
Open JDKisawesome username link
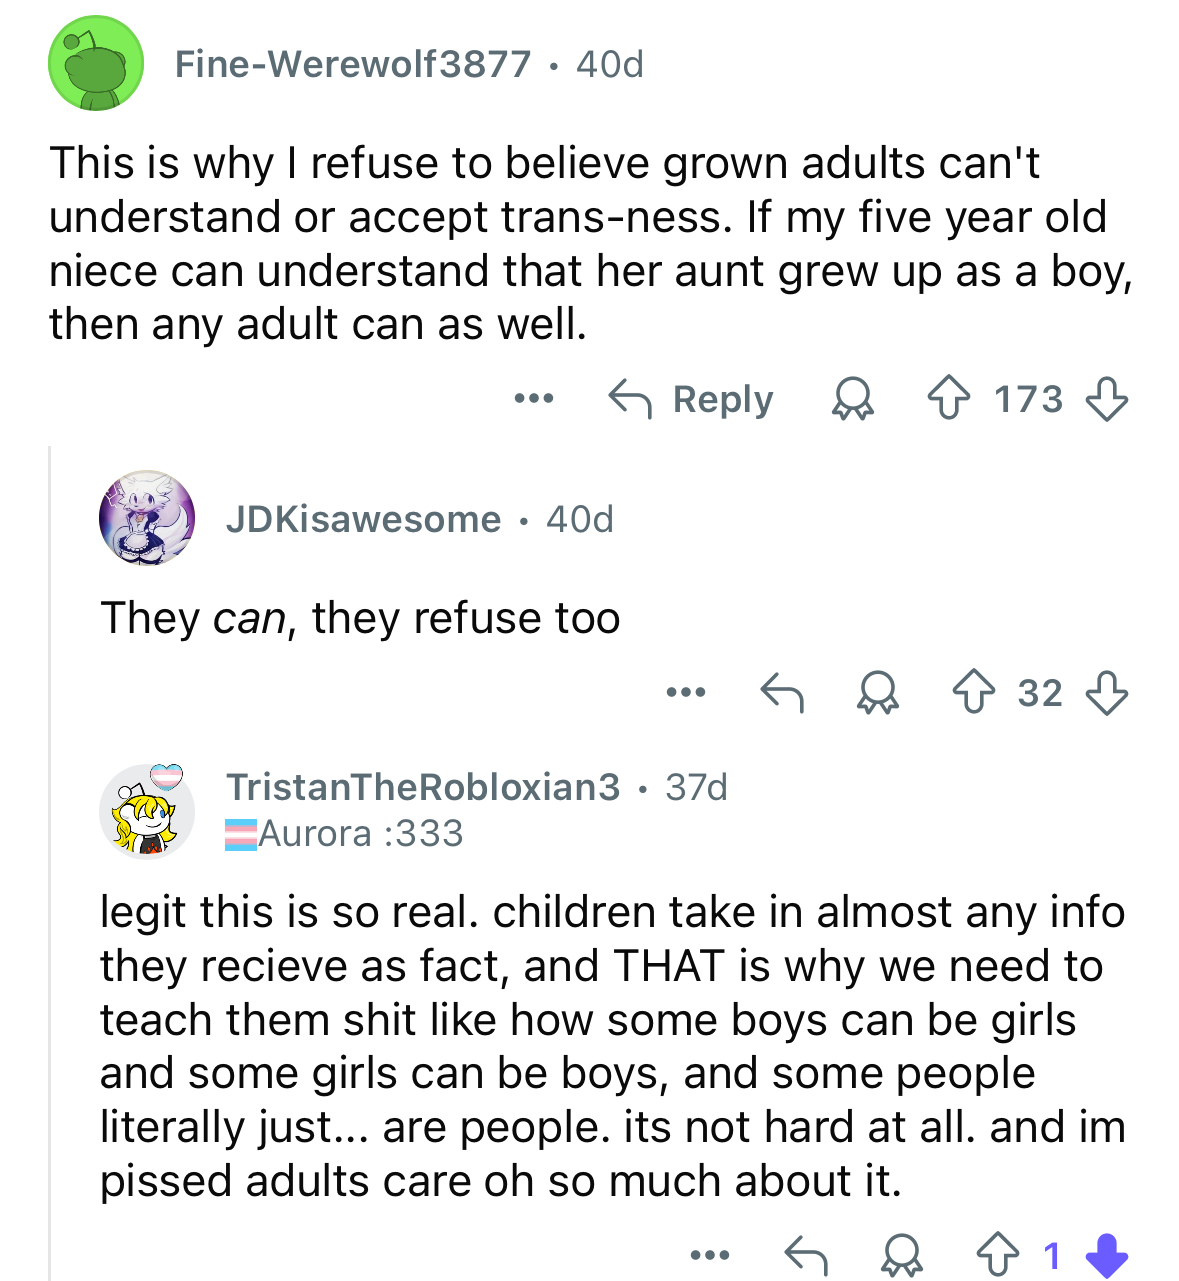[x=363, y=520]
